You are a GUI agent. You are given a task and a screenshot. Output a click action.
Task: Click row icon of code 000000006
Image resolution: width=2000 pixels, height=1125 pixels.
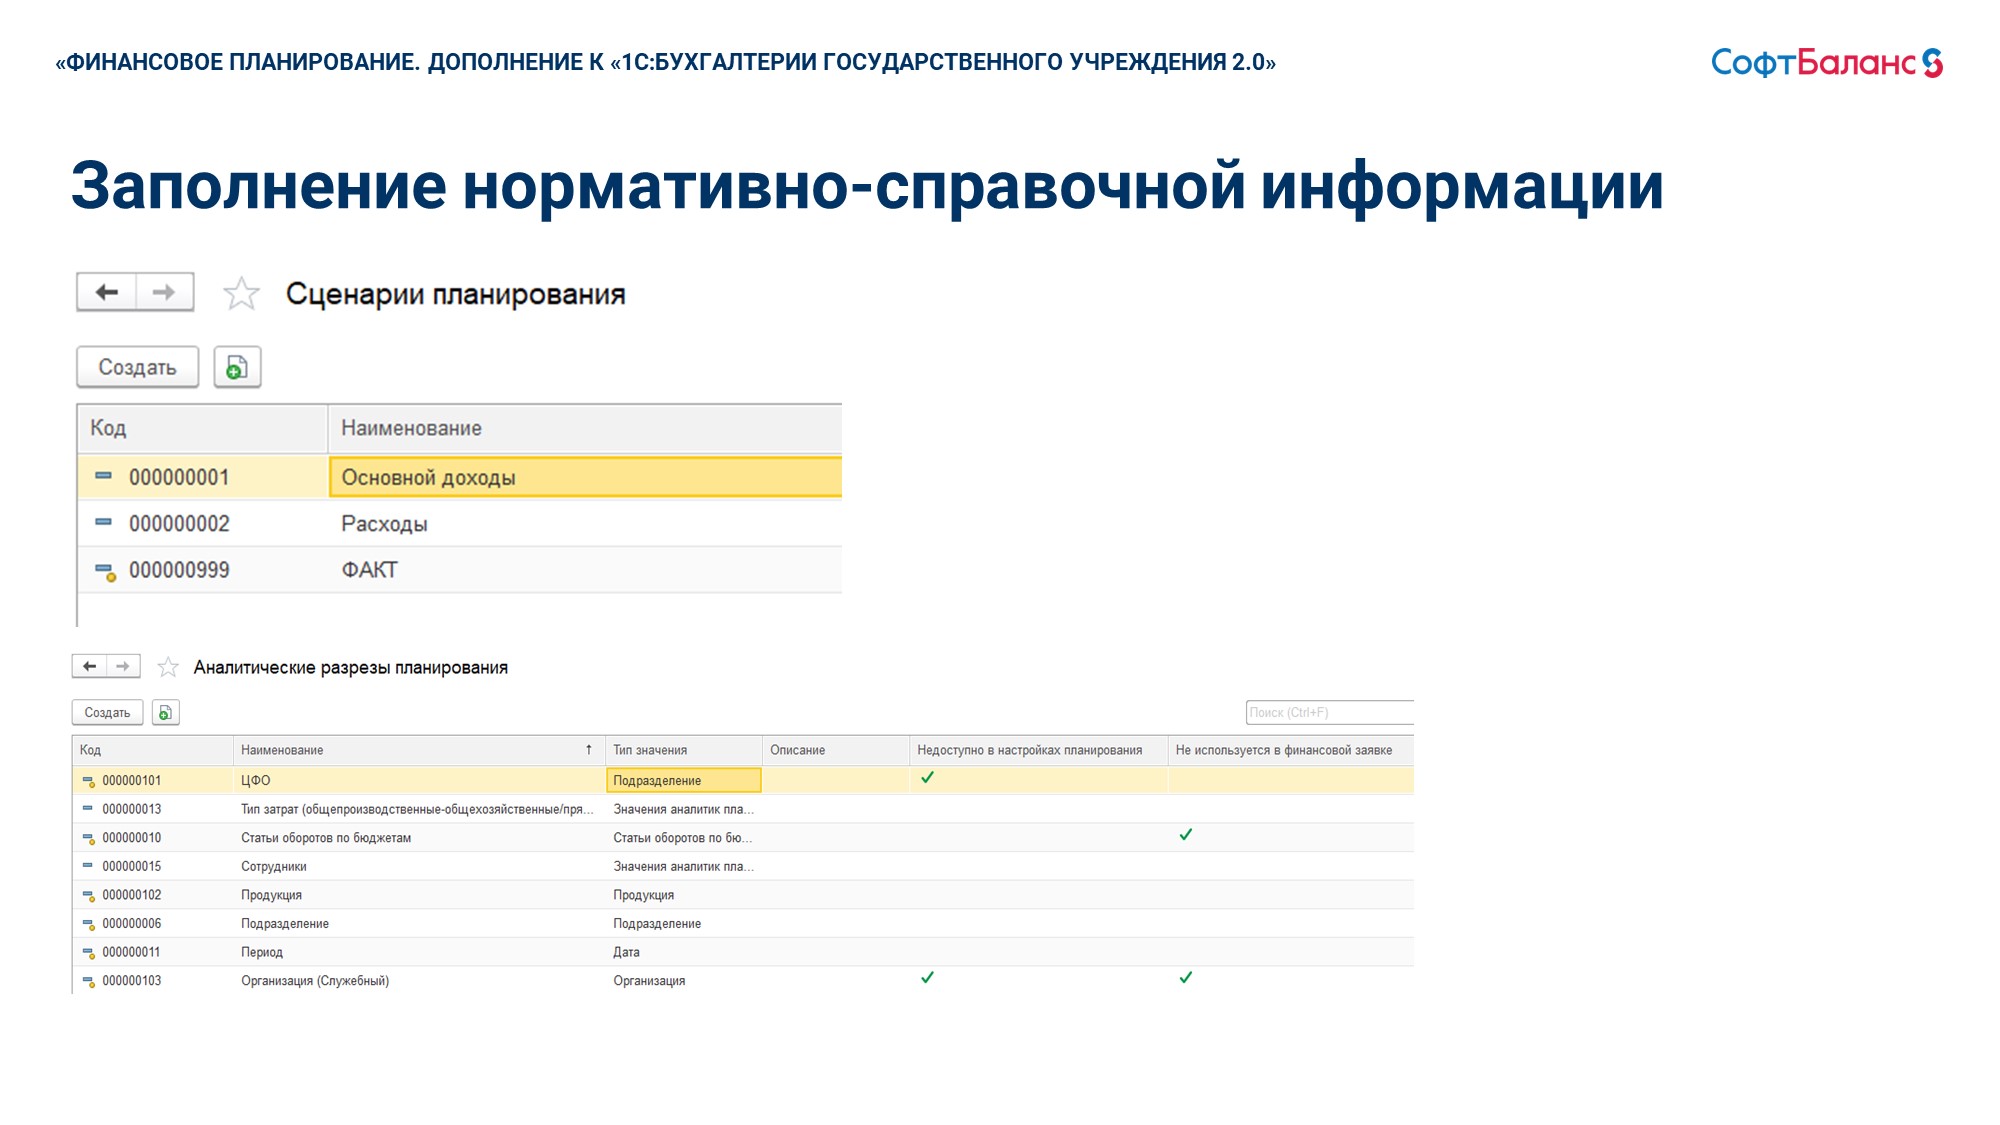coord(89,925)
